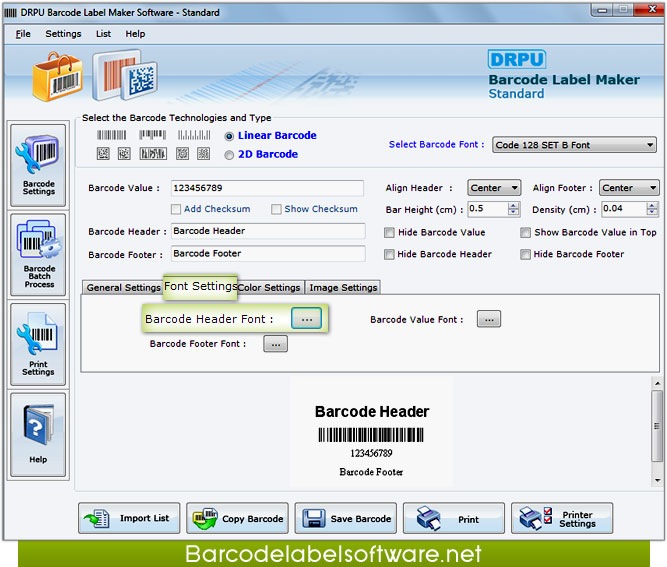Viewport: 667px width, 567px height.
Task: Click the barcode app icon in title bar
Action: [10, 13]
